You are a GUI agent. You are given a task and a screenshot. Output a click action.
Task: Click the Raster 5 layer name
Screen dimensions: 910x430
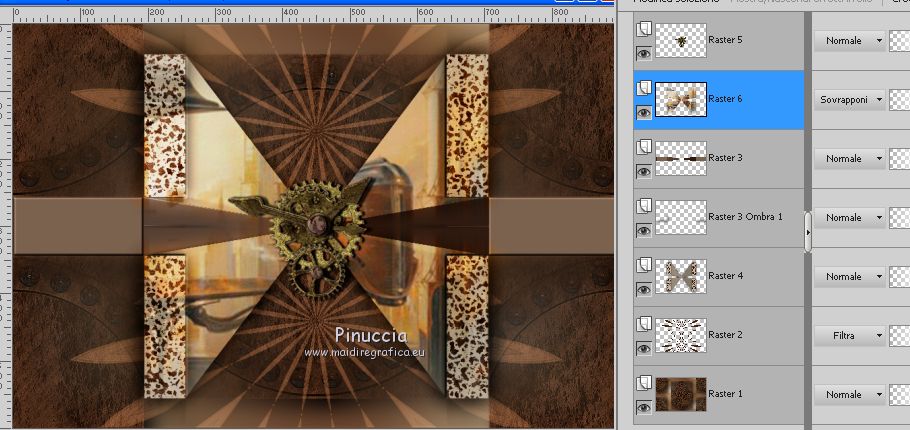pyautogui.click(x=725, y=40)
